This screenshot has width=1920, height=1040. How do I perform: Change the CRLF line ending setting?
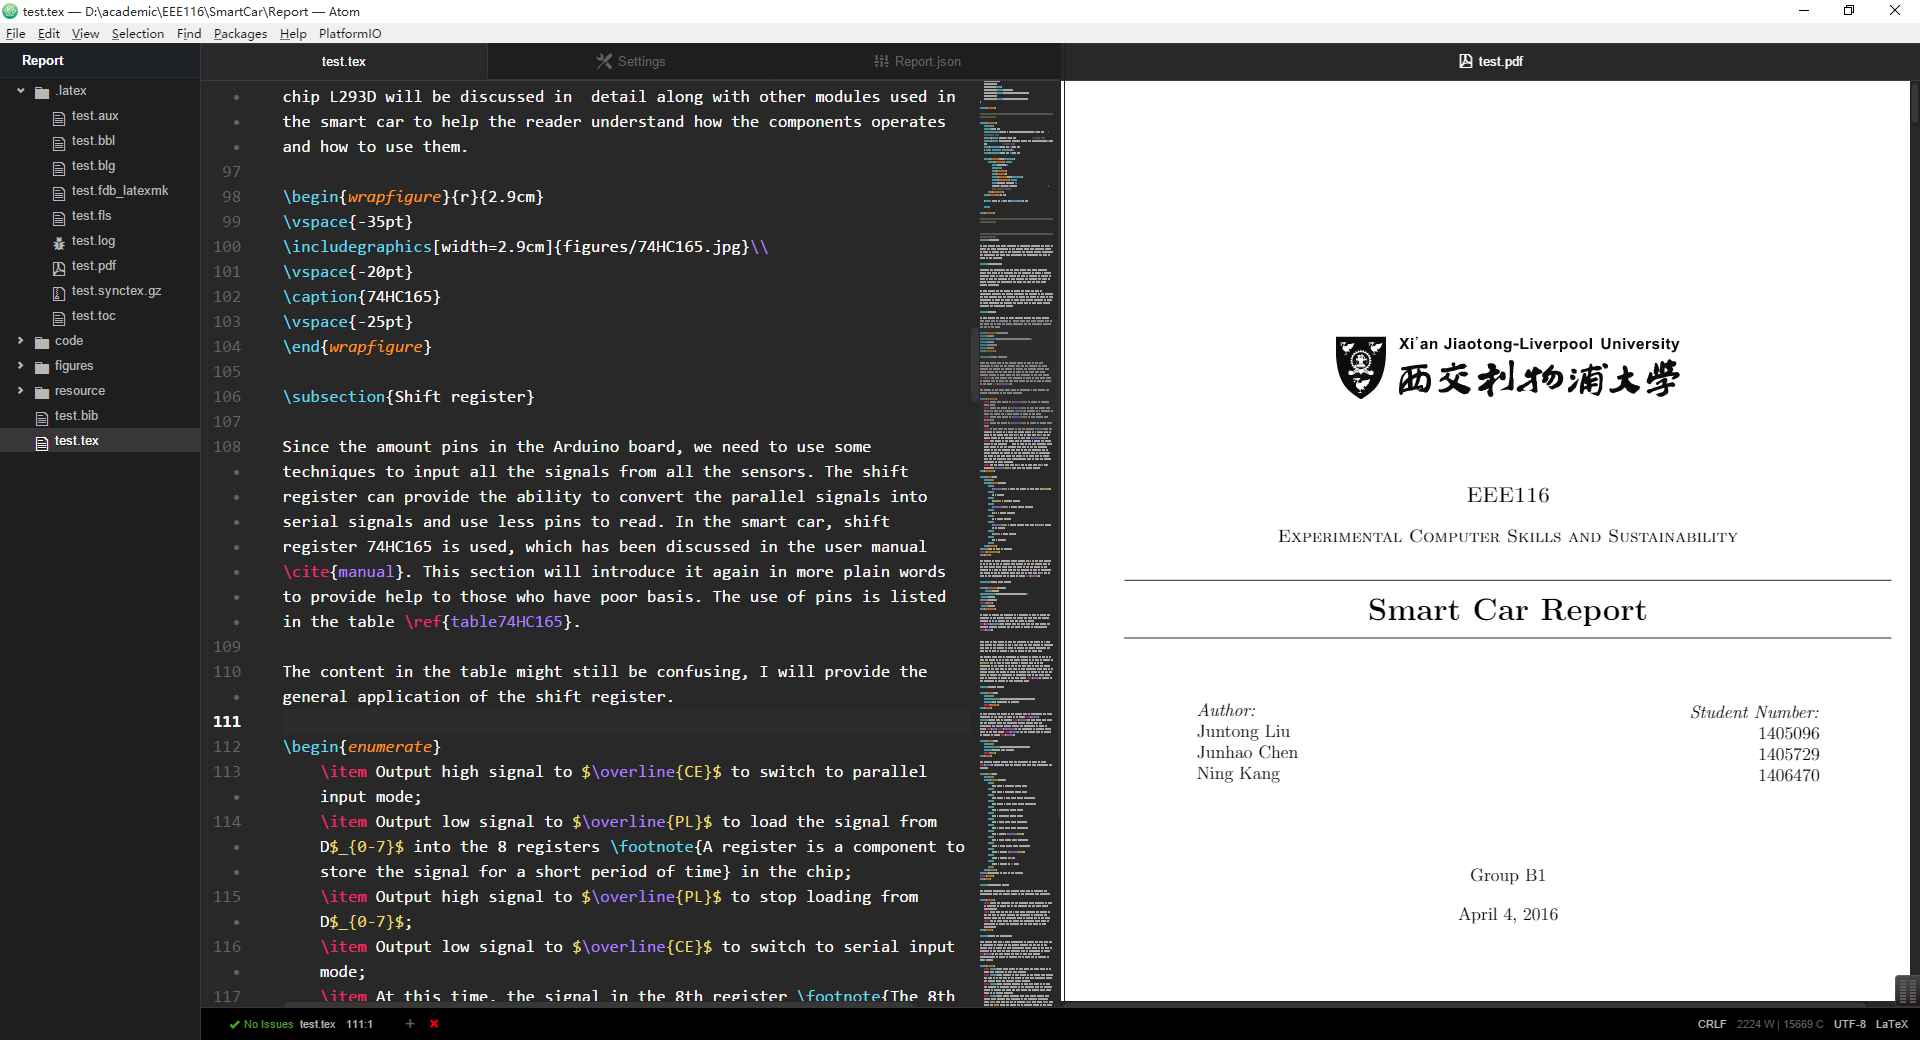(x=1711, y=1024)
